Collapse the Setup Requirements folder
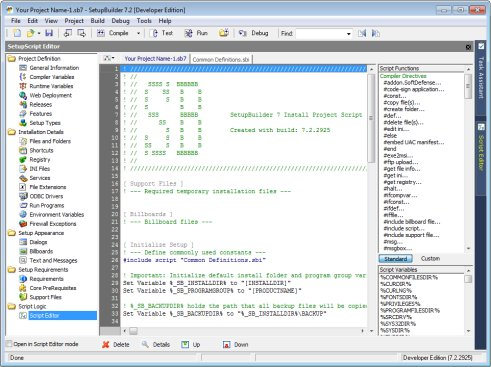 pyautogui.click(x=12, y=270)
